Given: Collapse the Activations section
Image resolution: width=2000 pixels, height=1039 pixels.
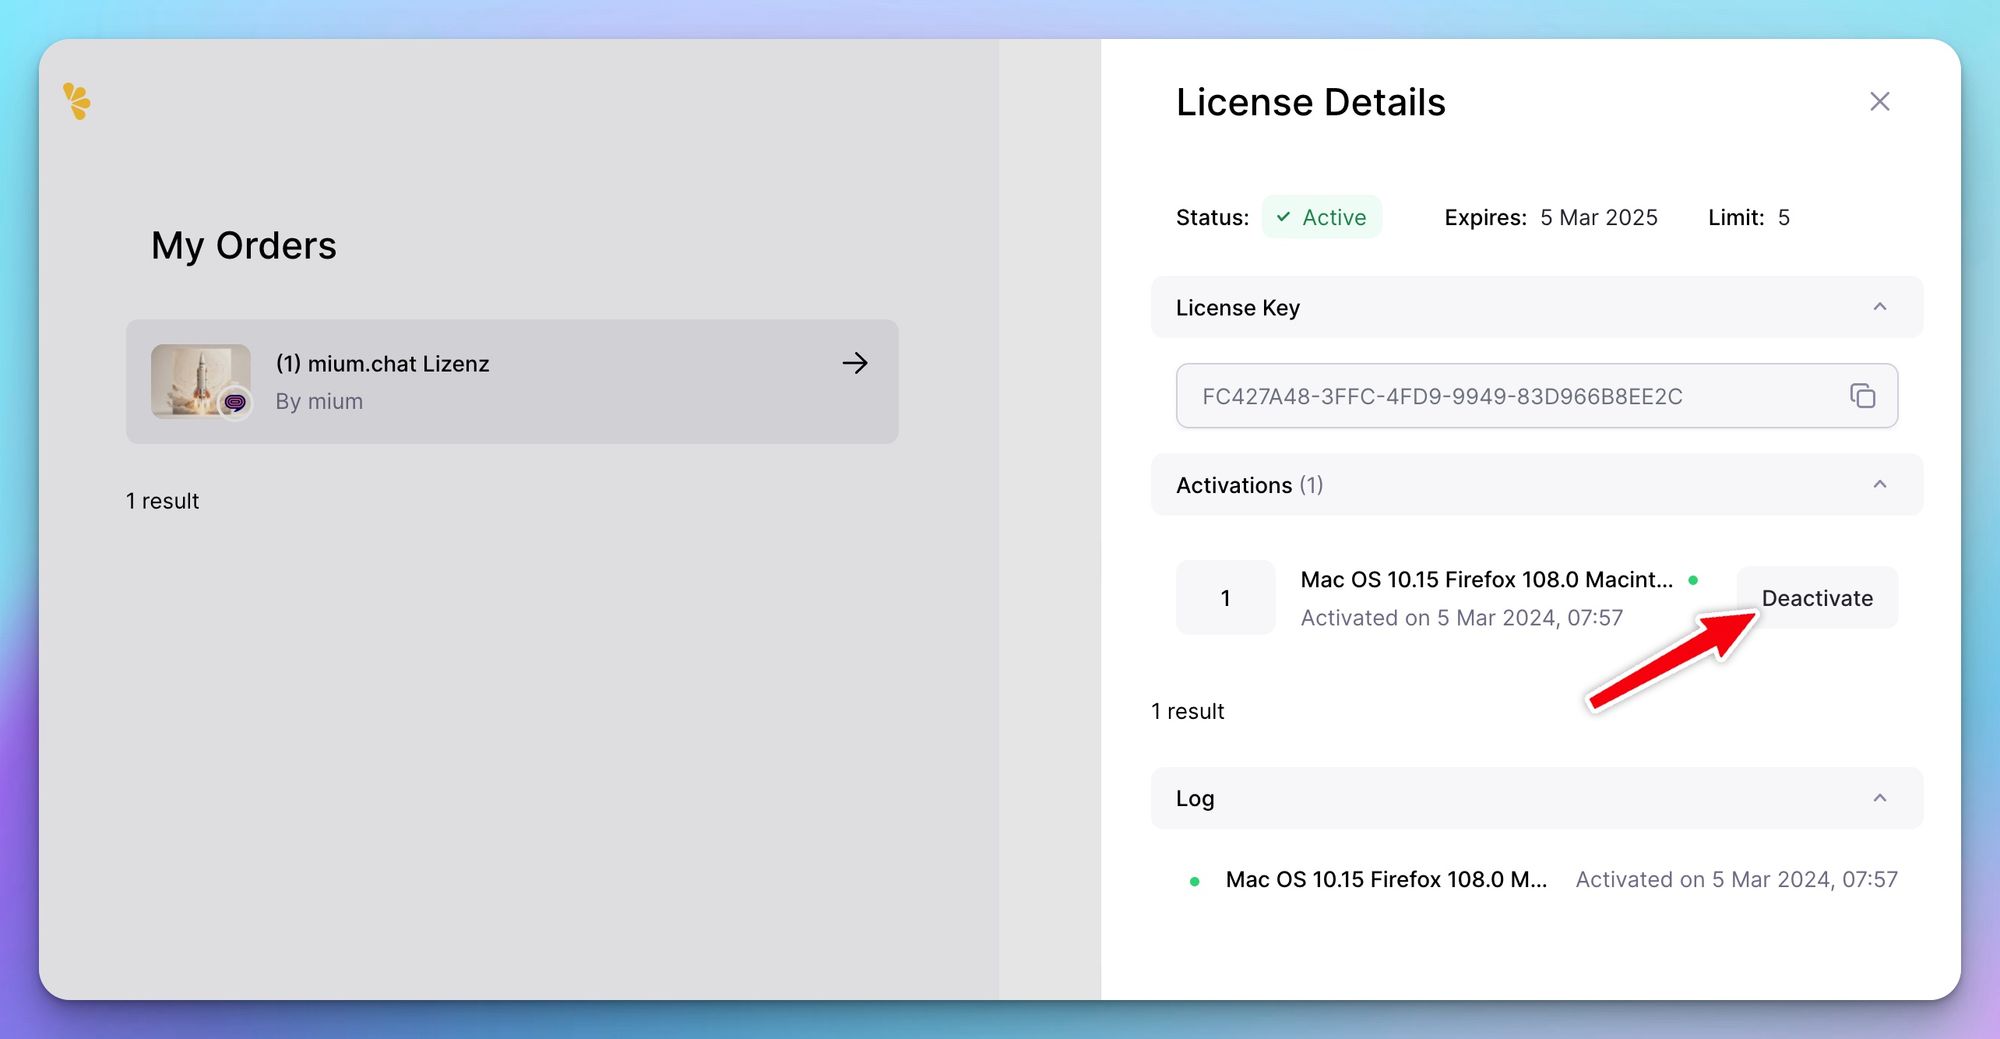Looking at the screenshot, I should [x=1879, y=485].
